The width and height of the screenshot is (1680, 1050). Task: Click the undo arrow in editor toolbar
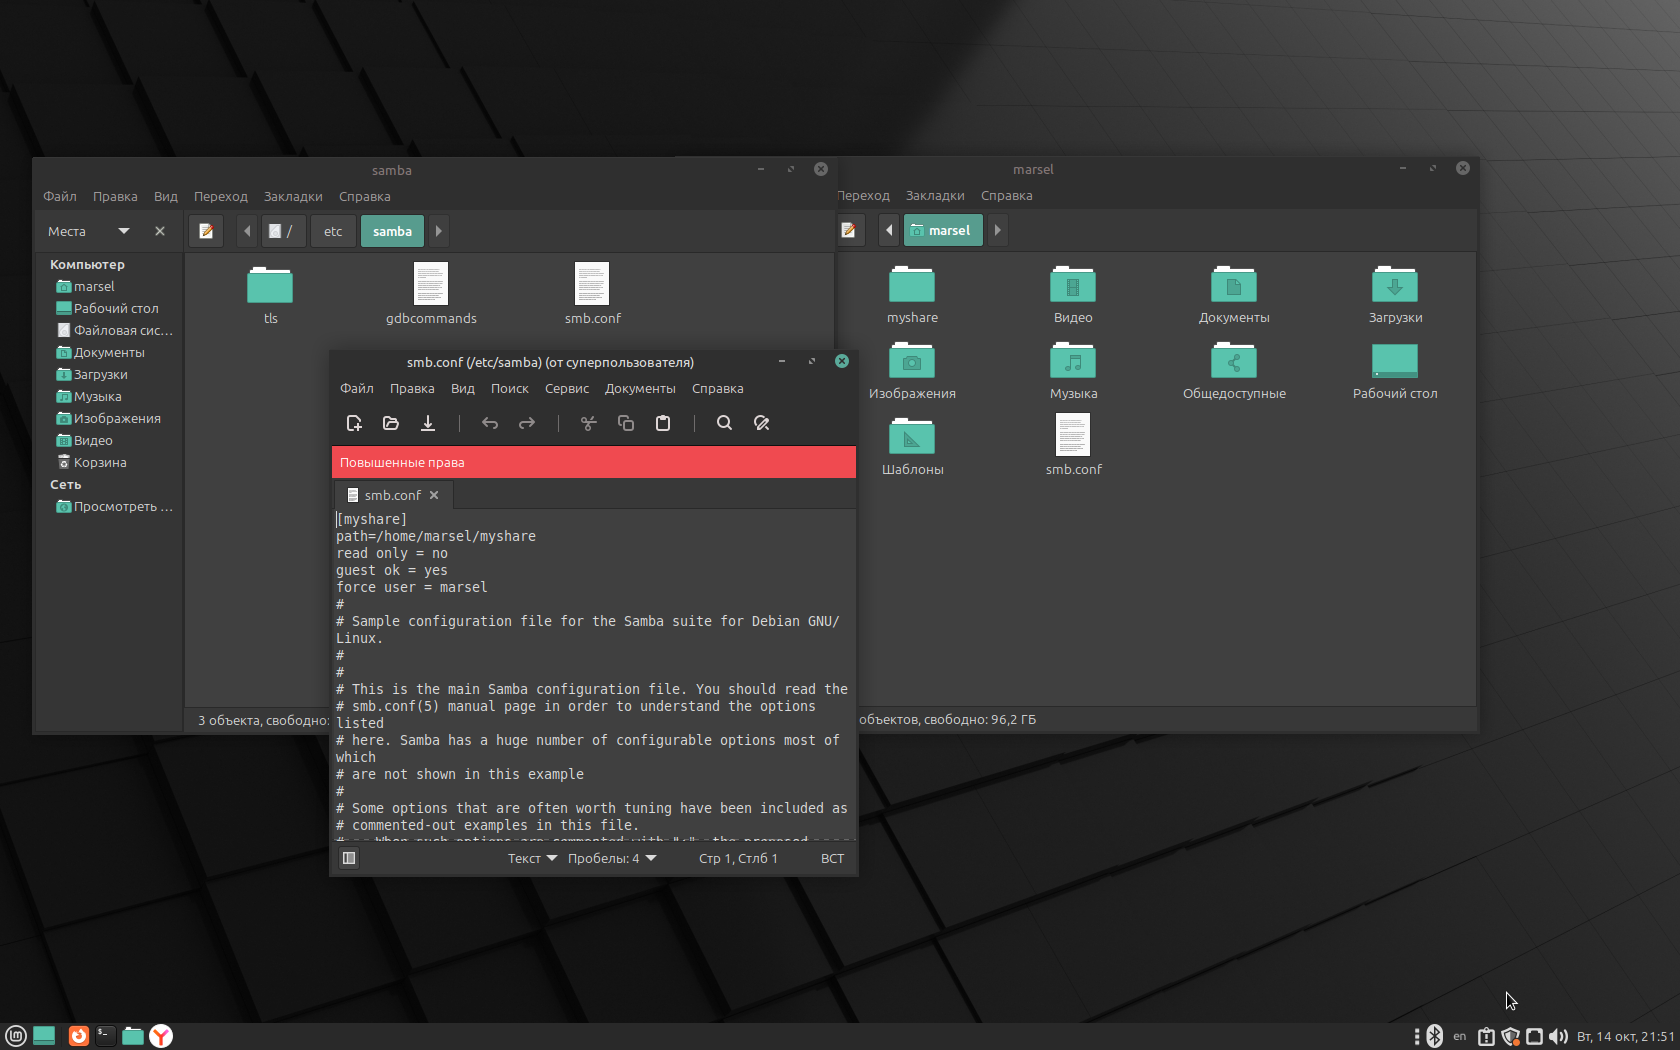pos(490,423)
